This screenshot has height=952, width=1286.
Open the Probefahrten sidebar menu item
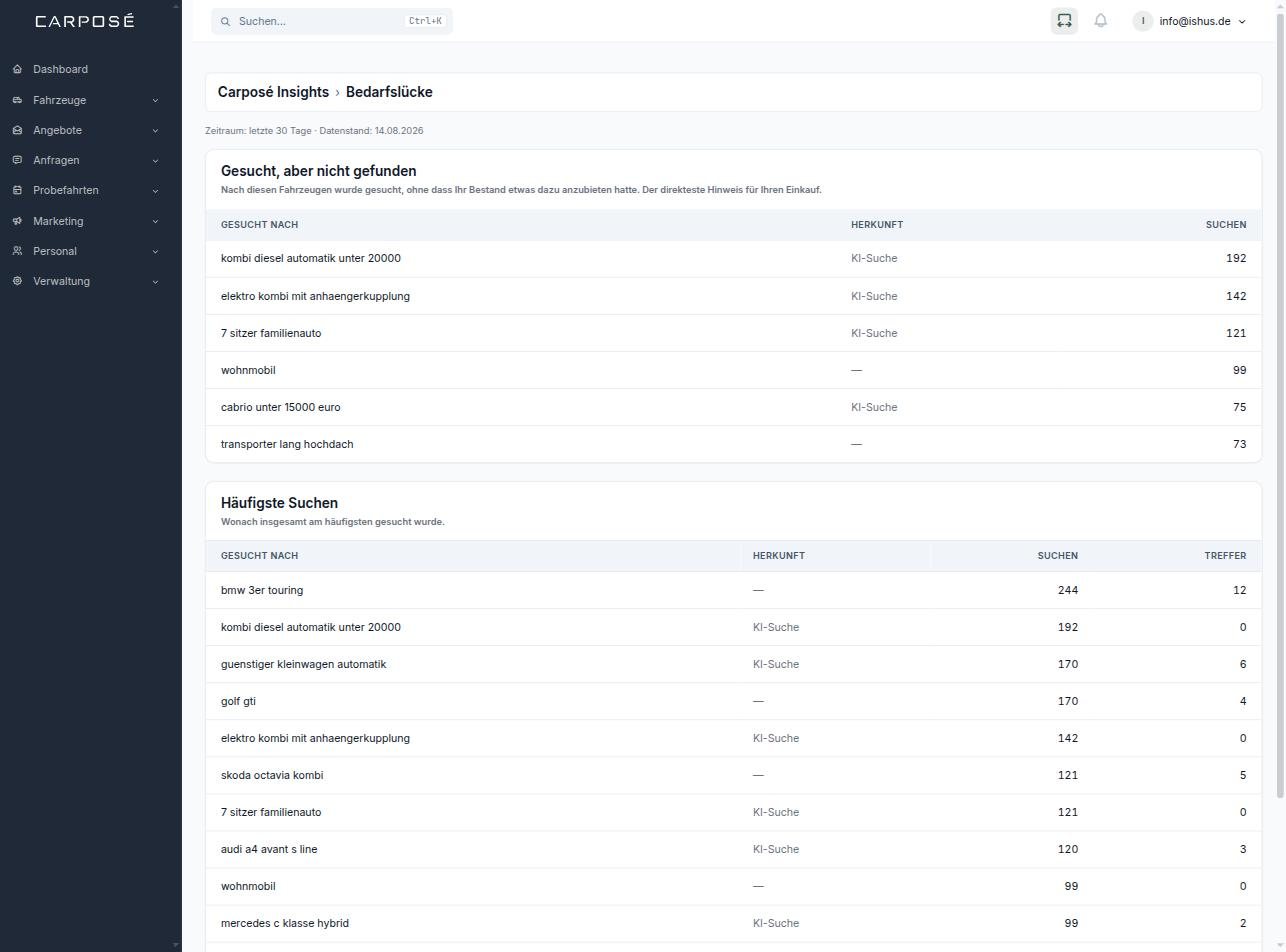click(86, 190)
